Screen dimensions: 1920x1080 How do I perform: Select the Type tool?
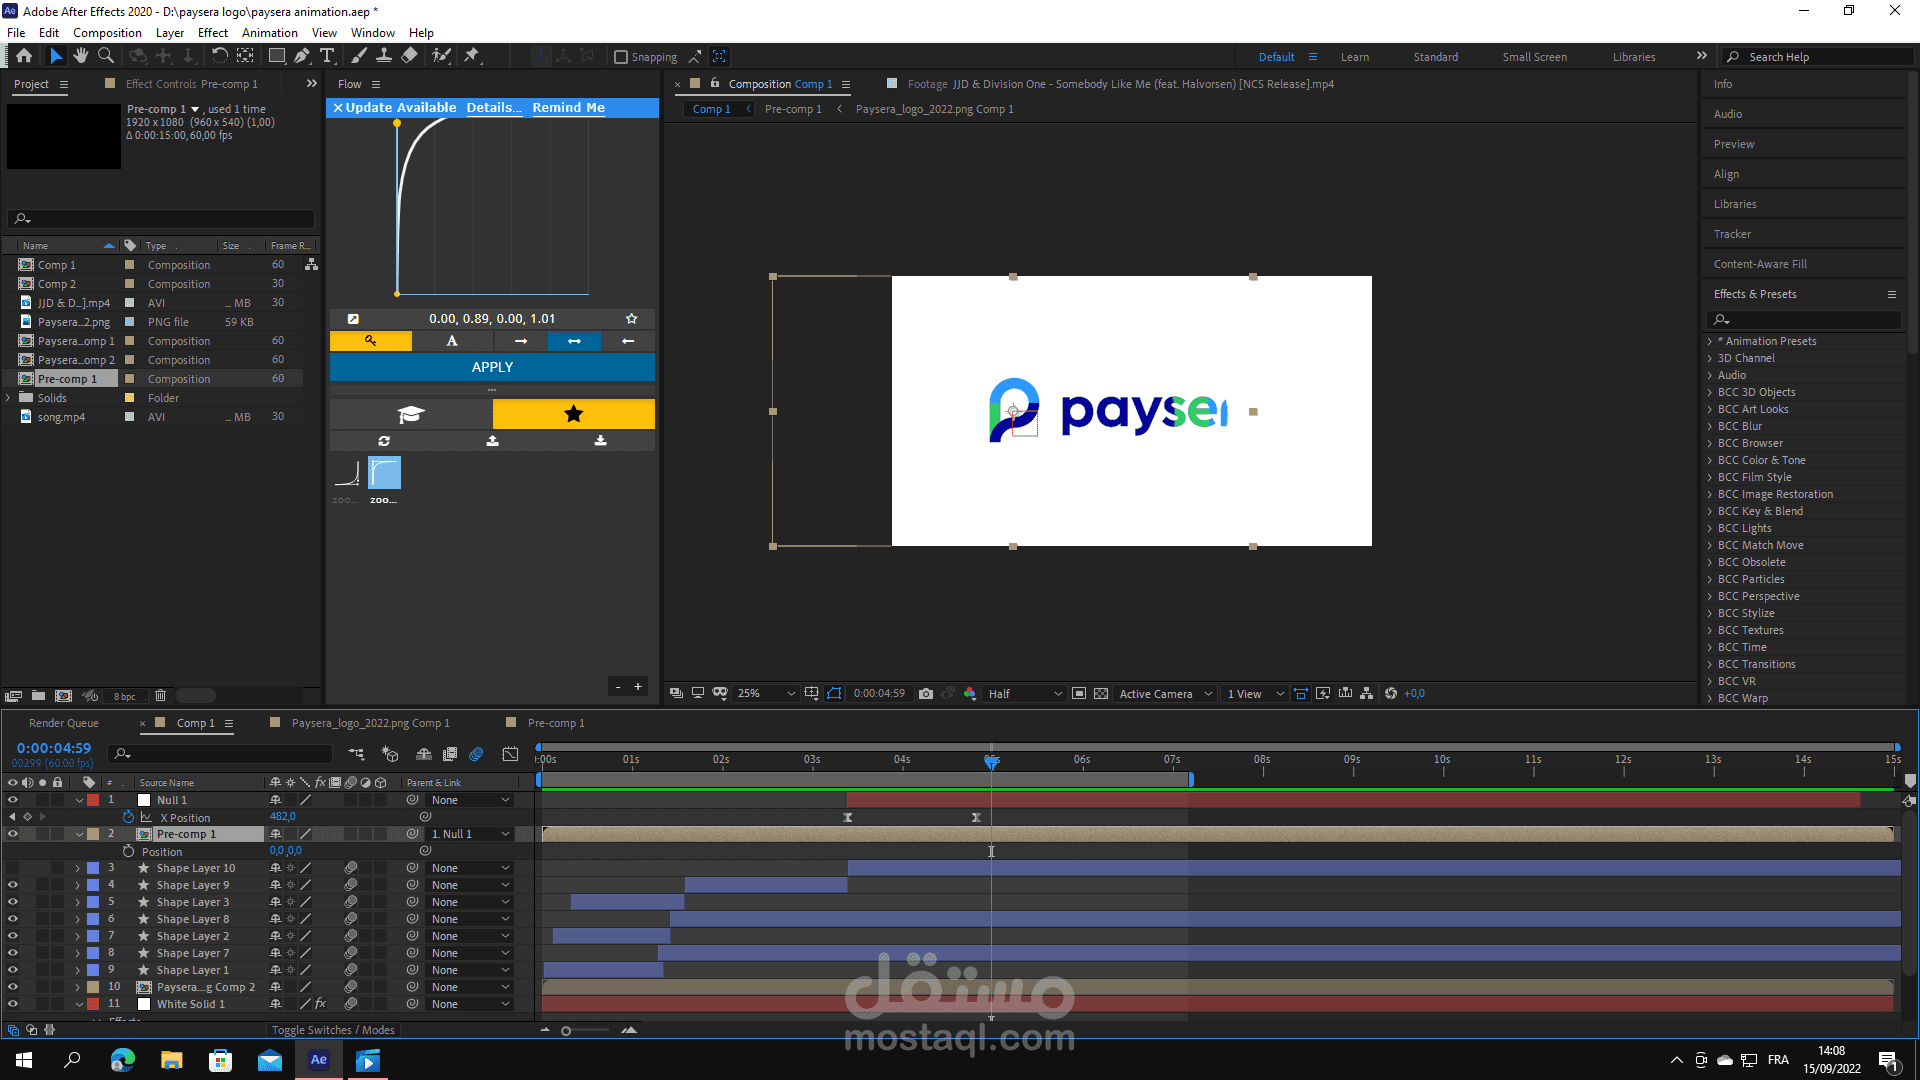[327, 56]
